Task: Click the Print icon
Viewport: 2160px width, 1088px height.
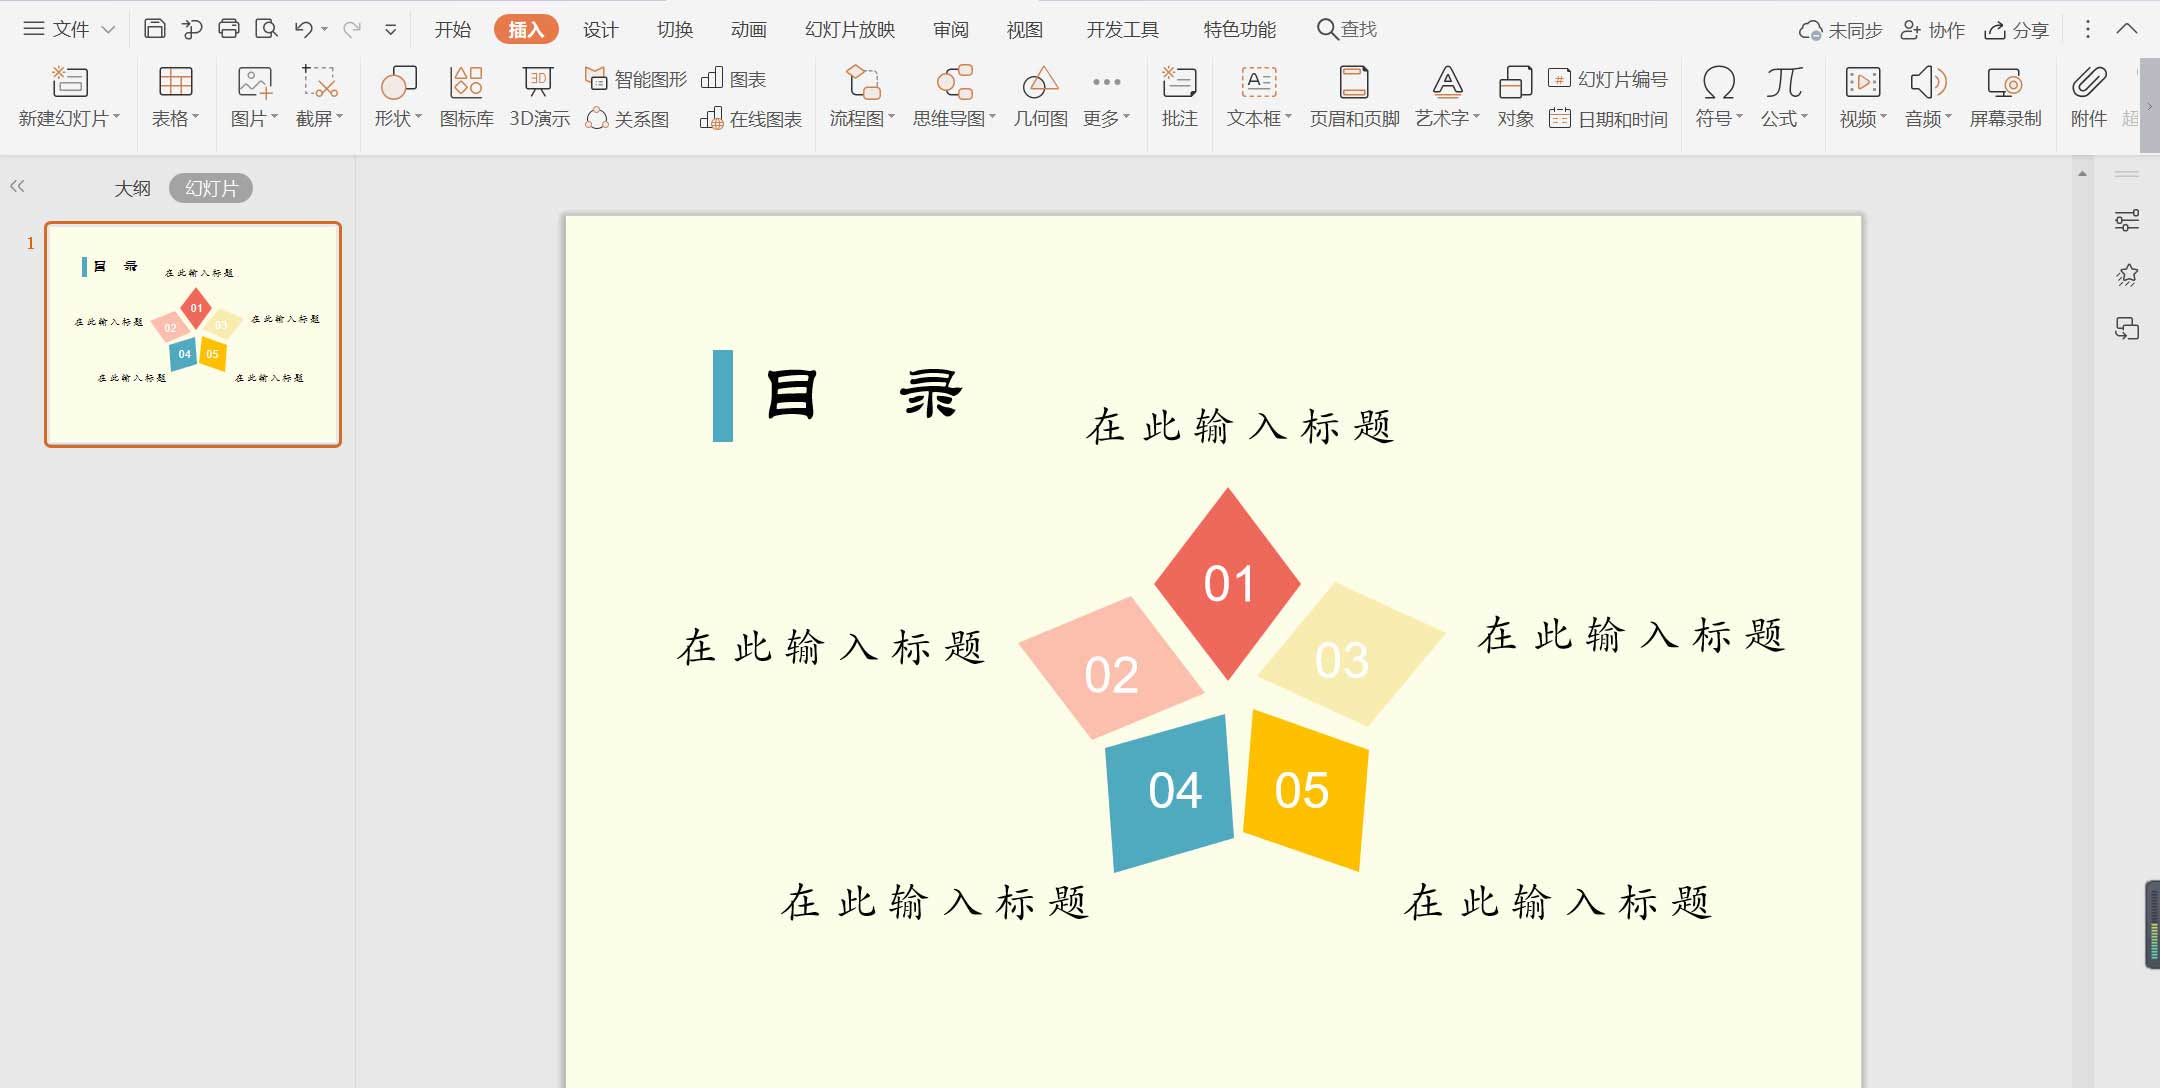Action: click(229, 29)
